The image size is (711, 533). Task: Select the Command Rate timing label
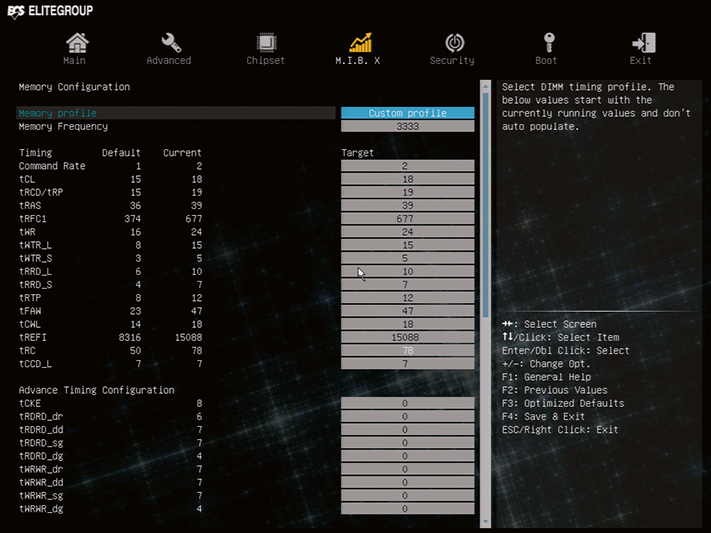pos(52,166)
